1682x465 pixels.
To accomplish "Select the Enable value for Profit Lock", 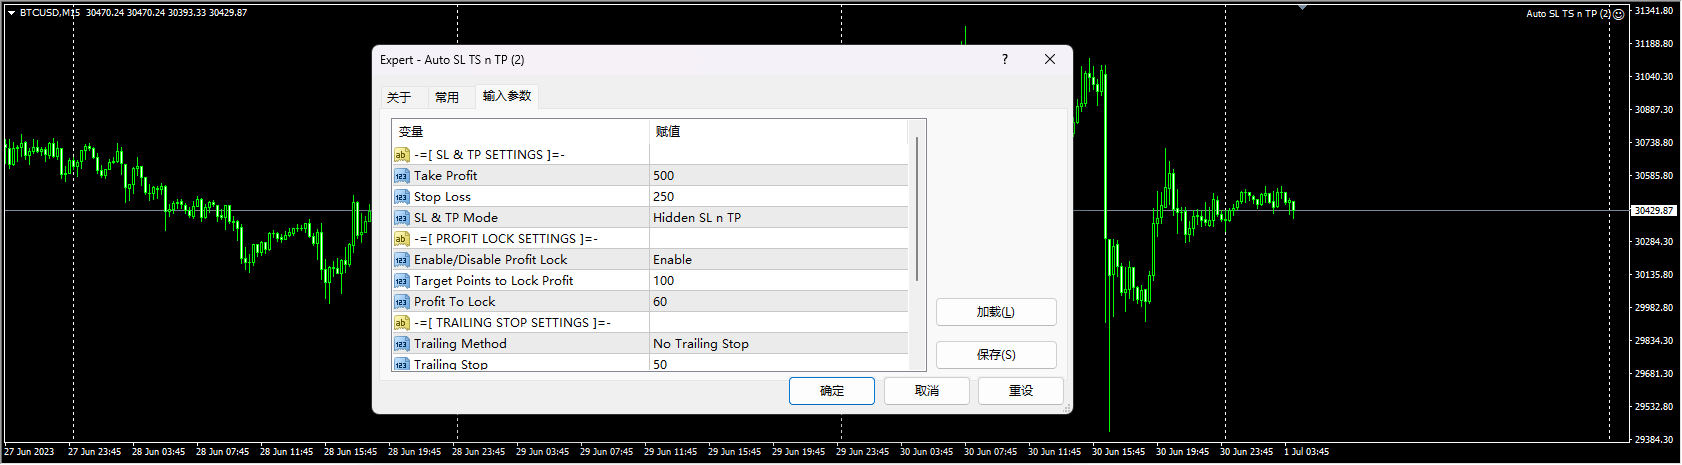I will coord(778,260).
